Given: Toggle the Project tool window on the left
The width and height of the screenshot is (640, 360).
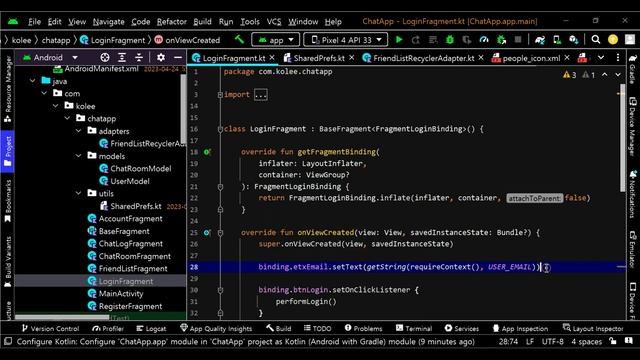Looking at the screenshot, I should [8, 151].
